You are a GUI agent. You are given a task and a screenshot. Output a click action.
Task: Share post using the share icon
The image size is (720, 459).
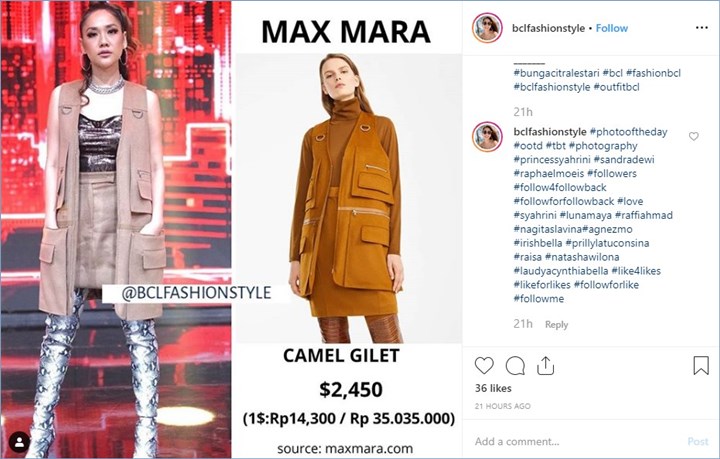[x=546, y=366]
